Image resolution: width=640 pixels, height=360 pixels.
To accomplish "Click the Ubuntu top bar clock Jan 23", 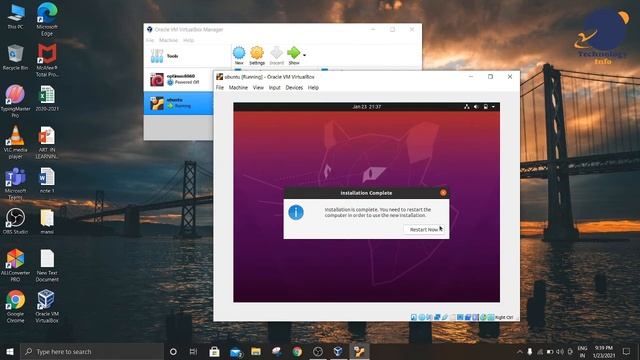I will 367,107.
